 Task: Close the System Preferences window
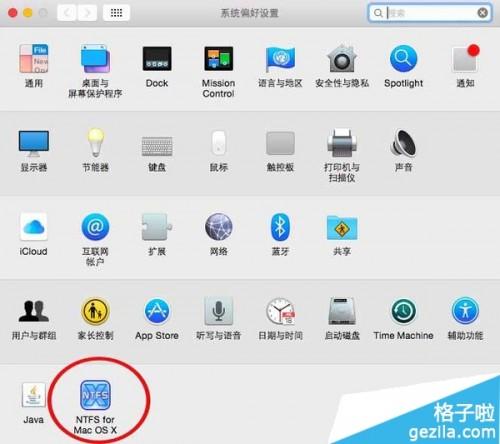click(13, 13)
